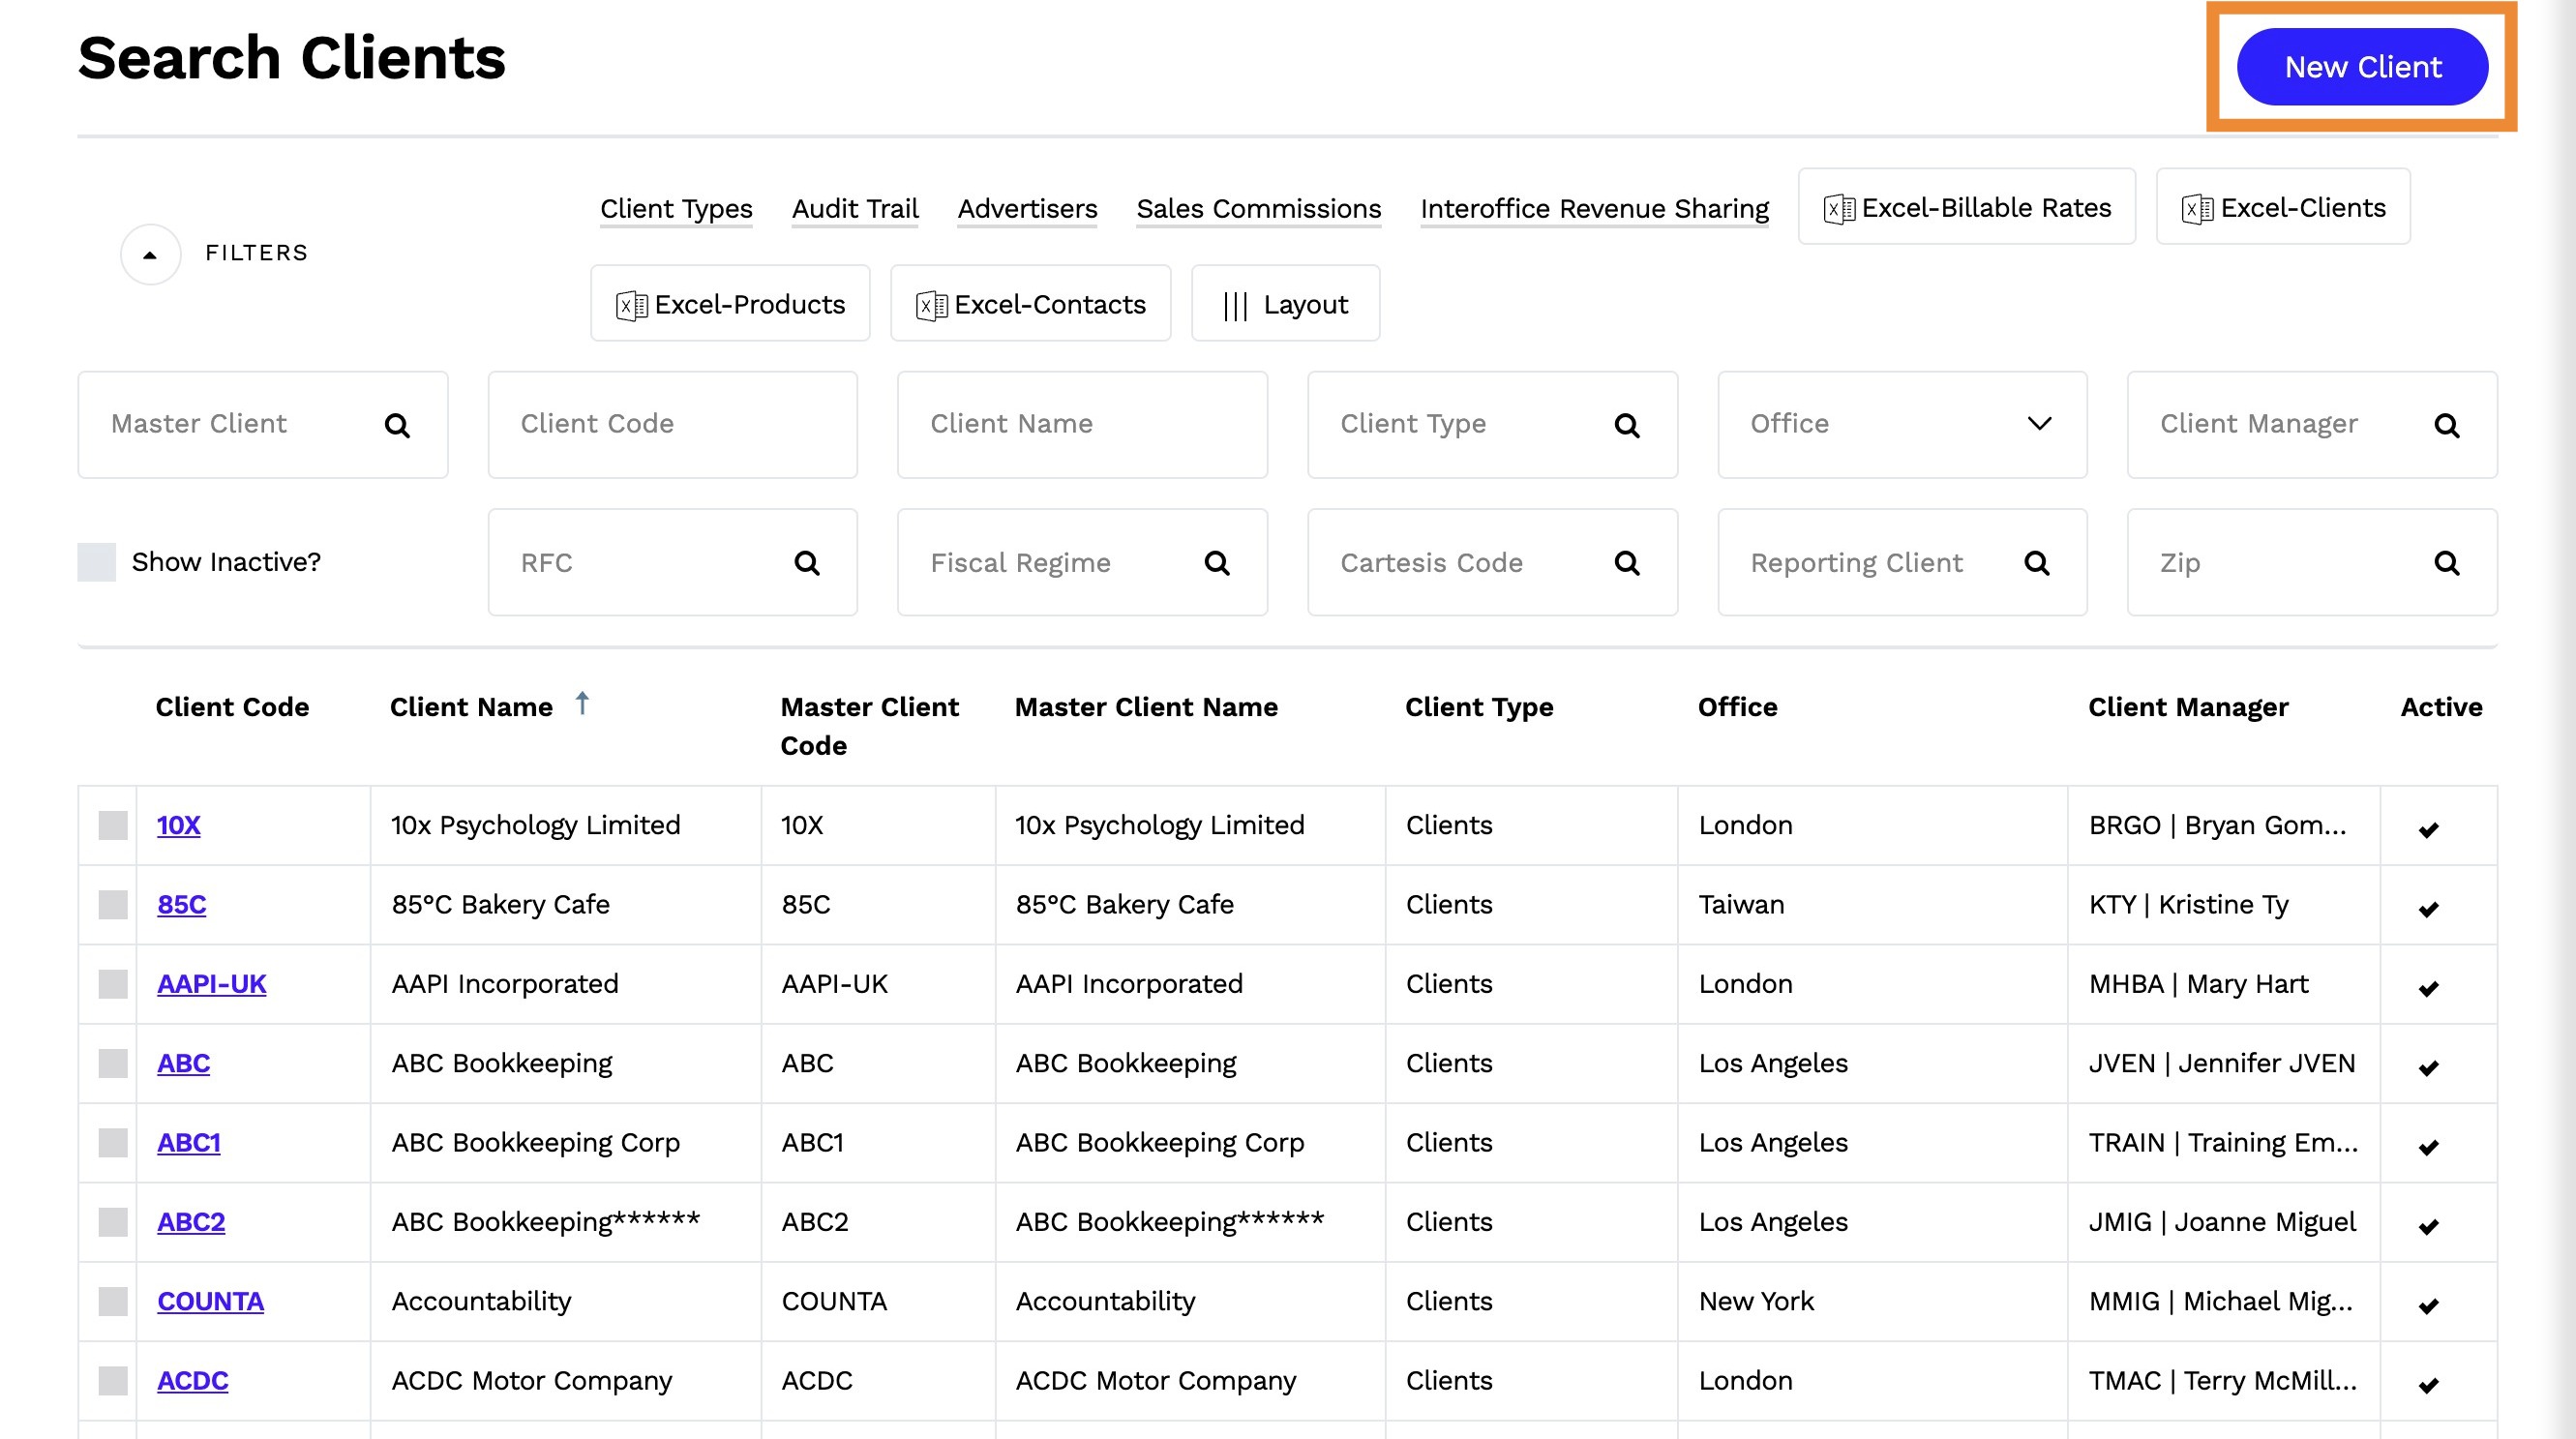
Task: Sort by Master Client Name column header
Action: click(x=1146, y=708)
